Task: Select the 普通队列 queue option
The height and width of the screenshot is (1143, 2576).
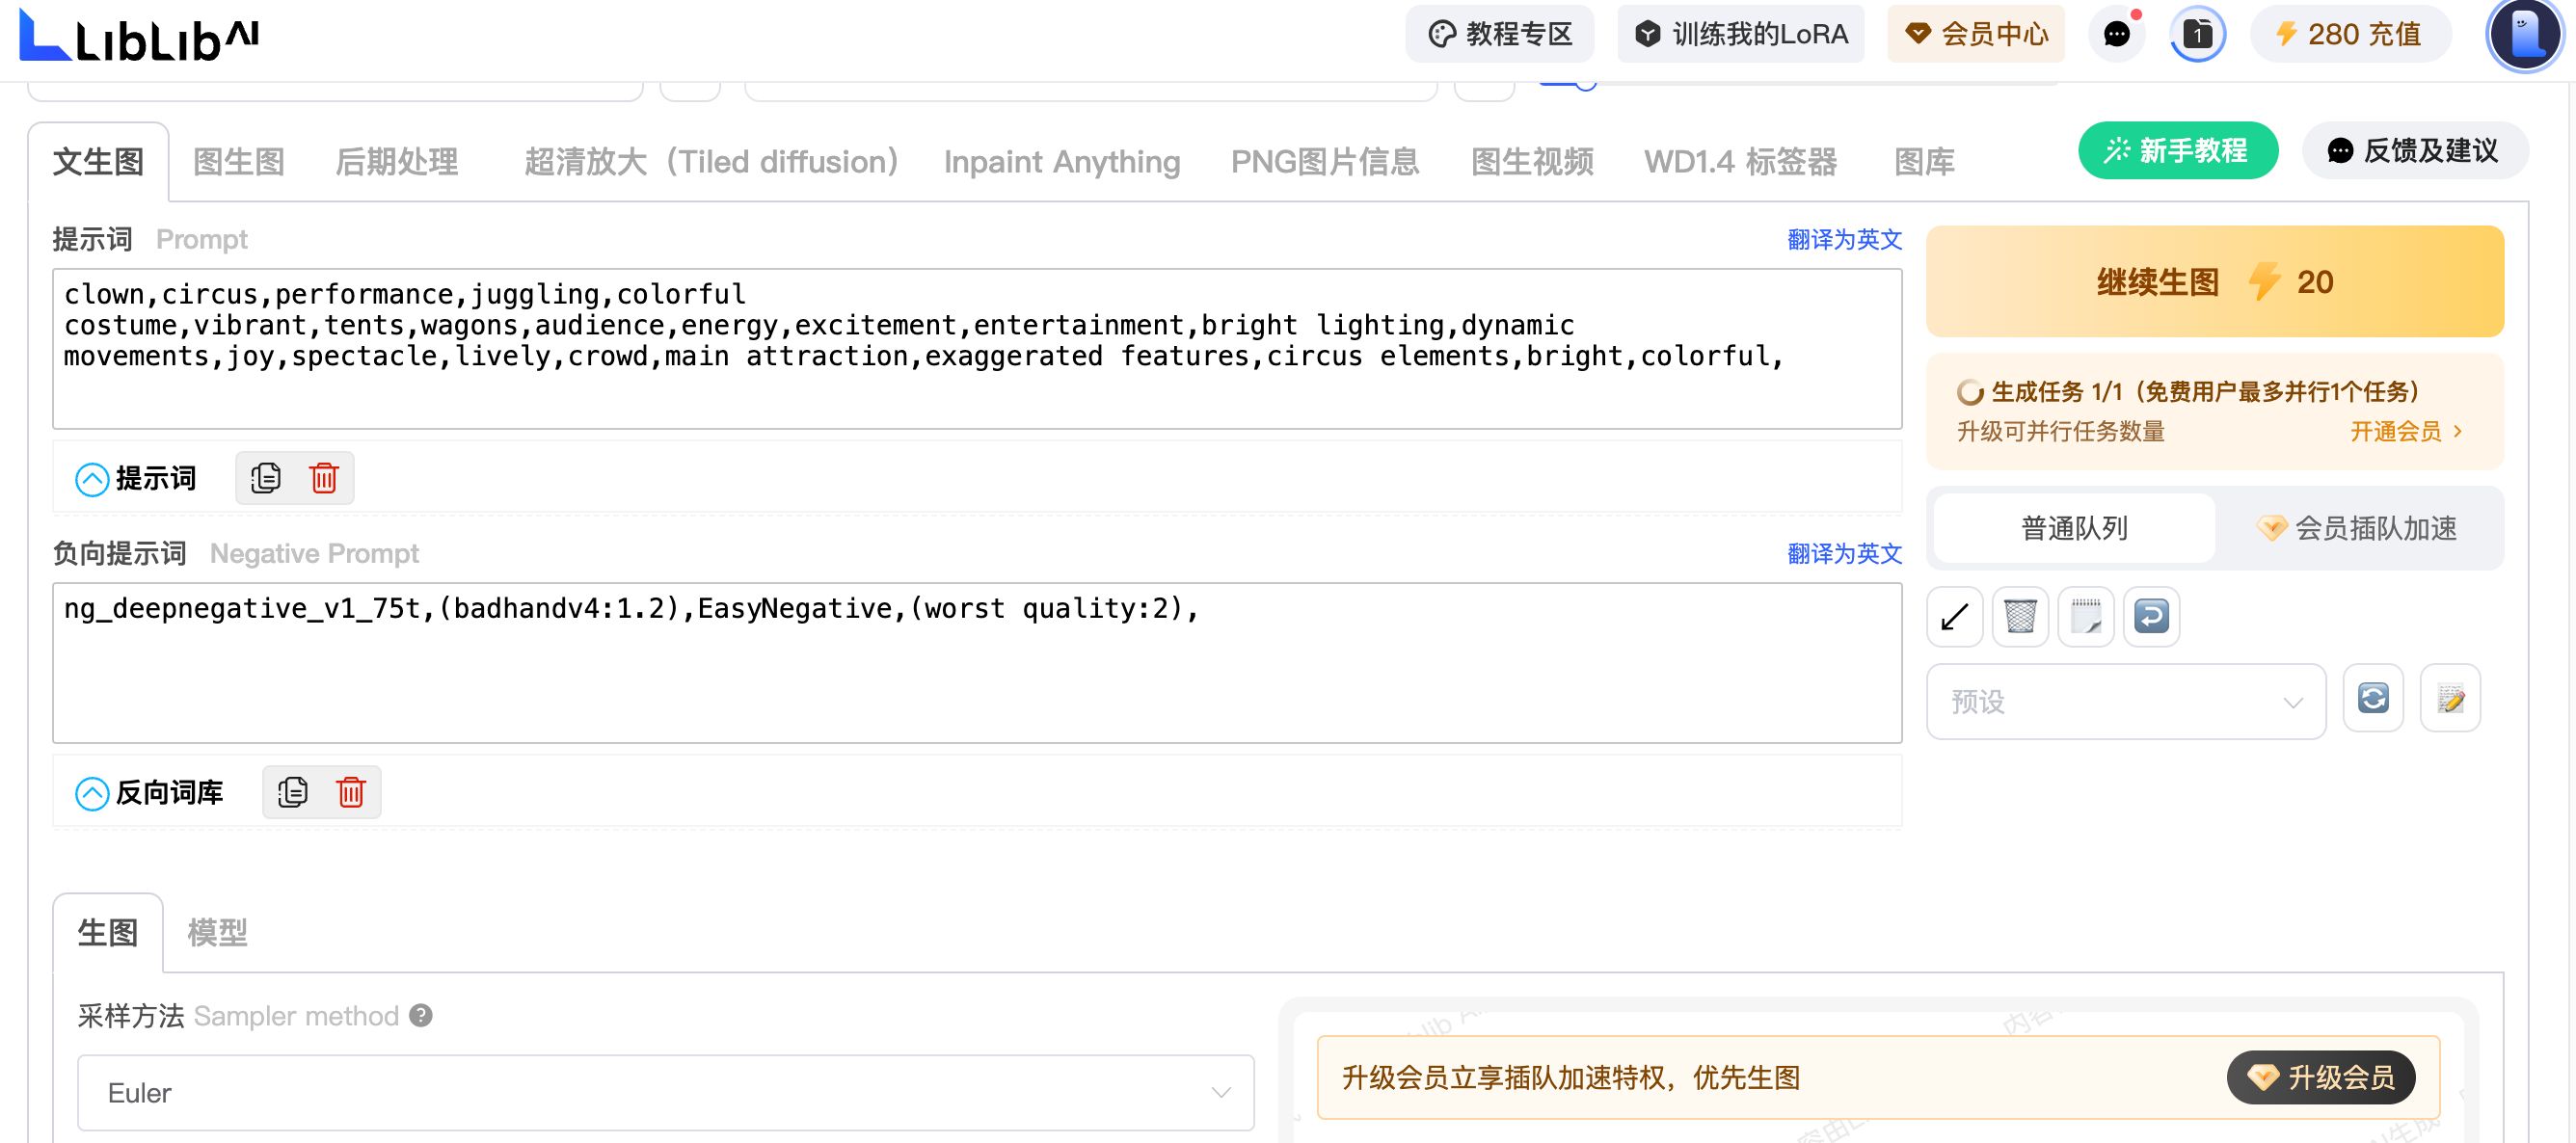Action: pyautogui.click(x=2074, y=528)
